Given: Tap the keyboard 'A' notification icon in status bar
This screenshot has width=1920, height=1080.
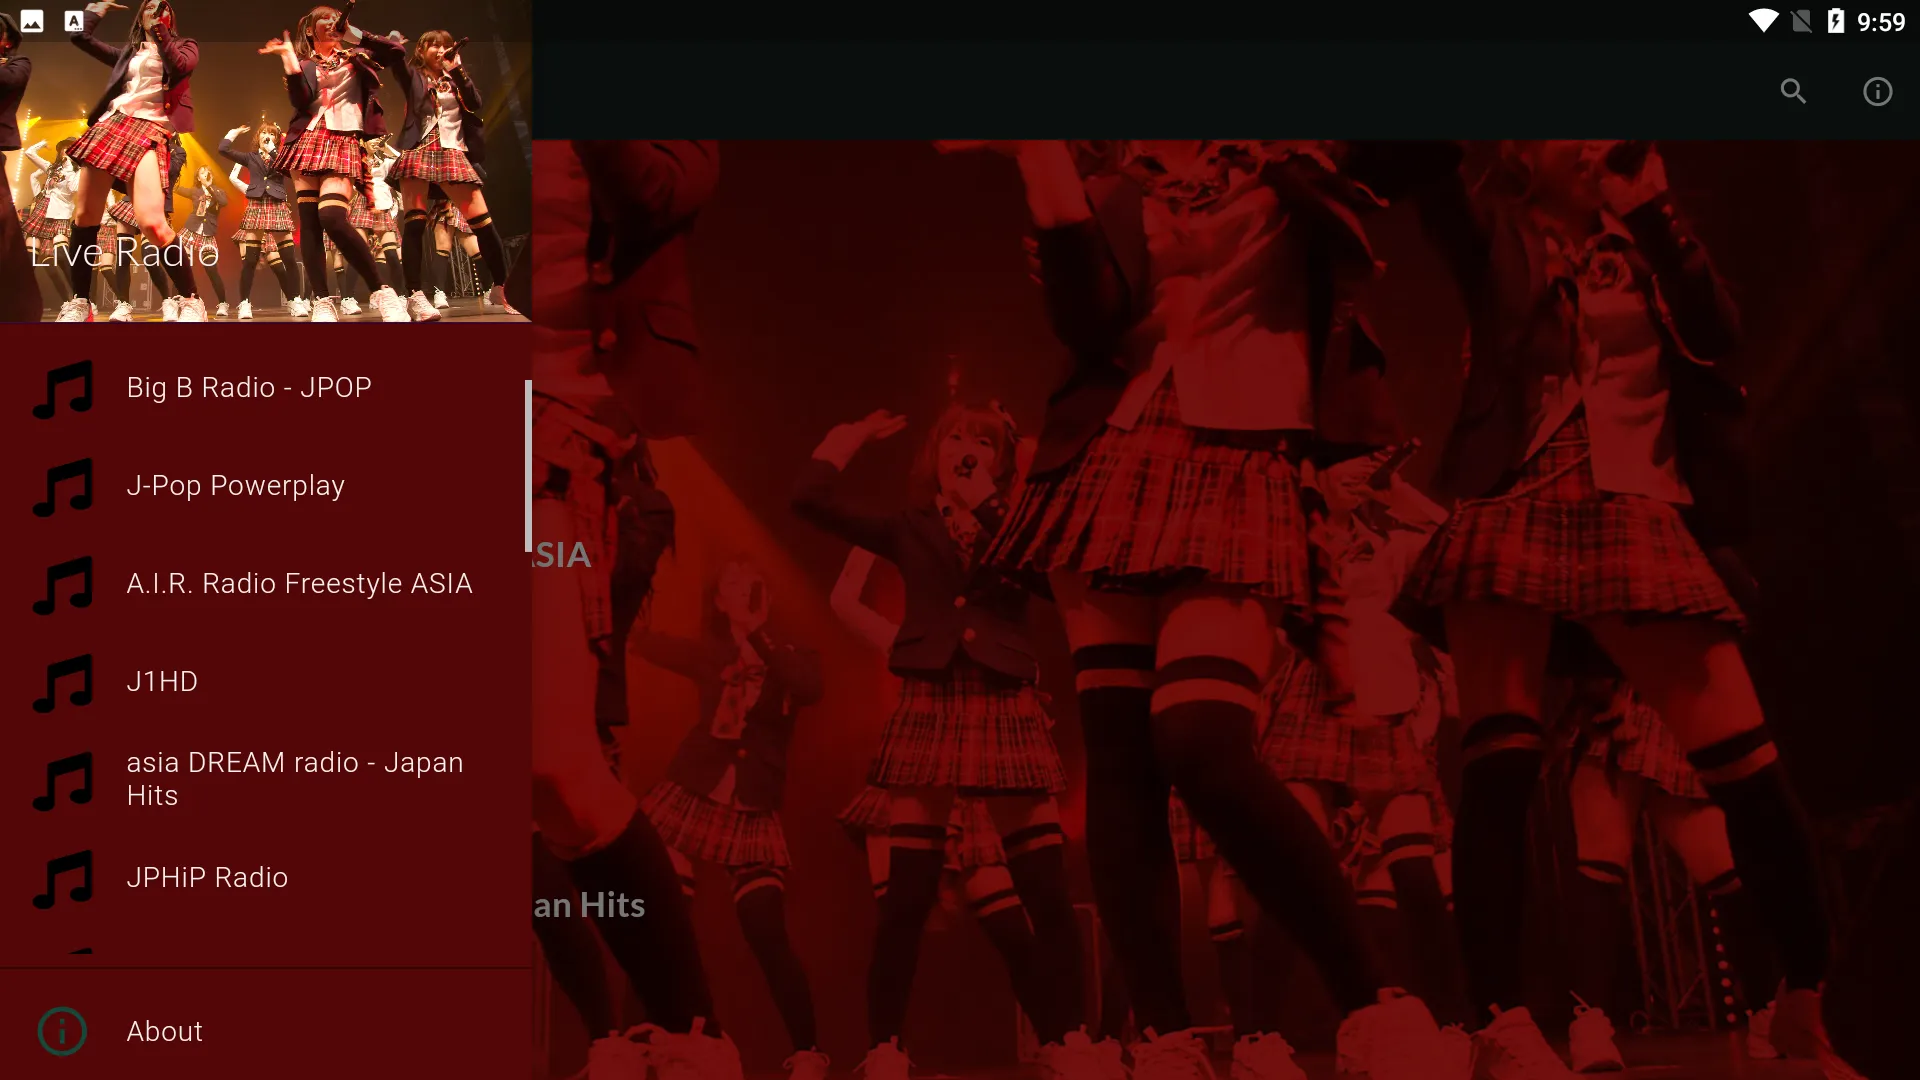Looking at the screenshot, I should (x=74, y=21).
